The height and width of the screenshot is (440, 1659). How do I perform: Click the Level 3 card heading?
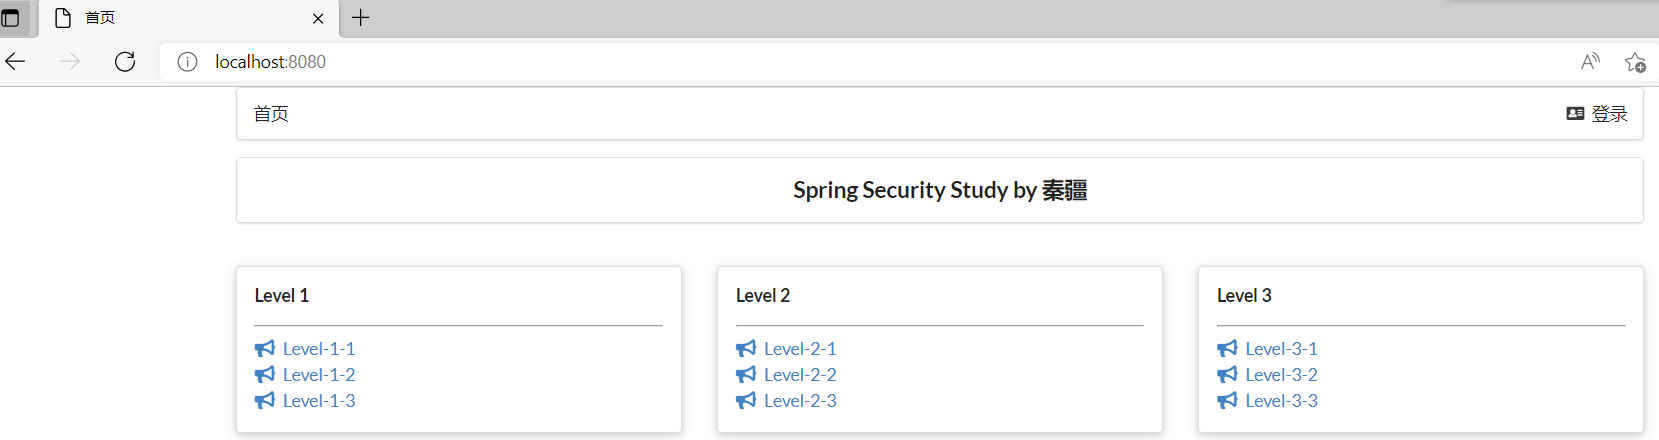(1244, 296)
